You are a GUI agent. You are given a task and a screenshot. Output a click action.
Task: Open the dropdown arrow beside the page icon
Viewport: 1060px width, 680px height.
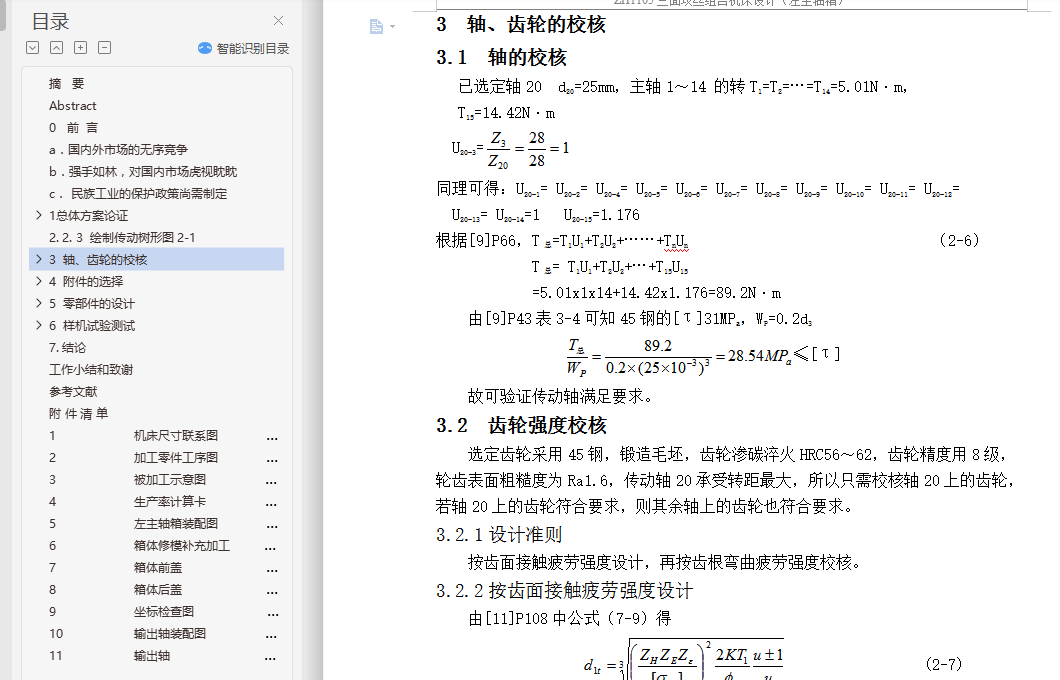coord(392,27)
